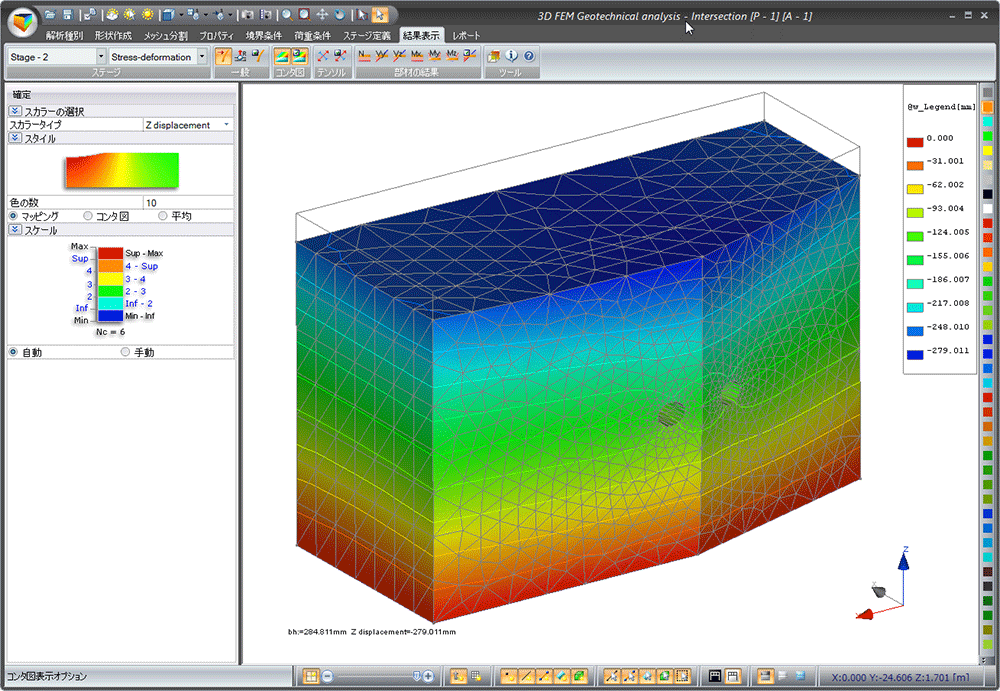The image size is (1000, 691).
Task: Click the info icon in ツール group
Action: coord(512,56)
